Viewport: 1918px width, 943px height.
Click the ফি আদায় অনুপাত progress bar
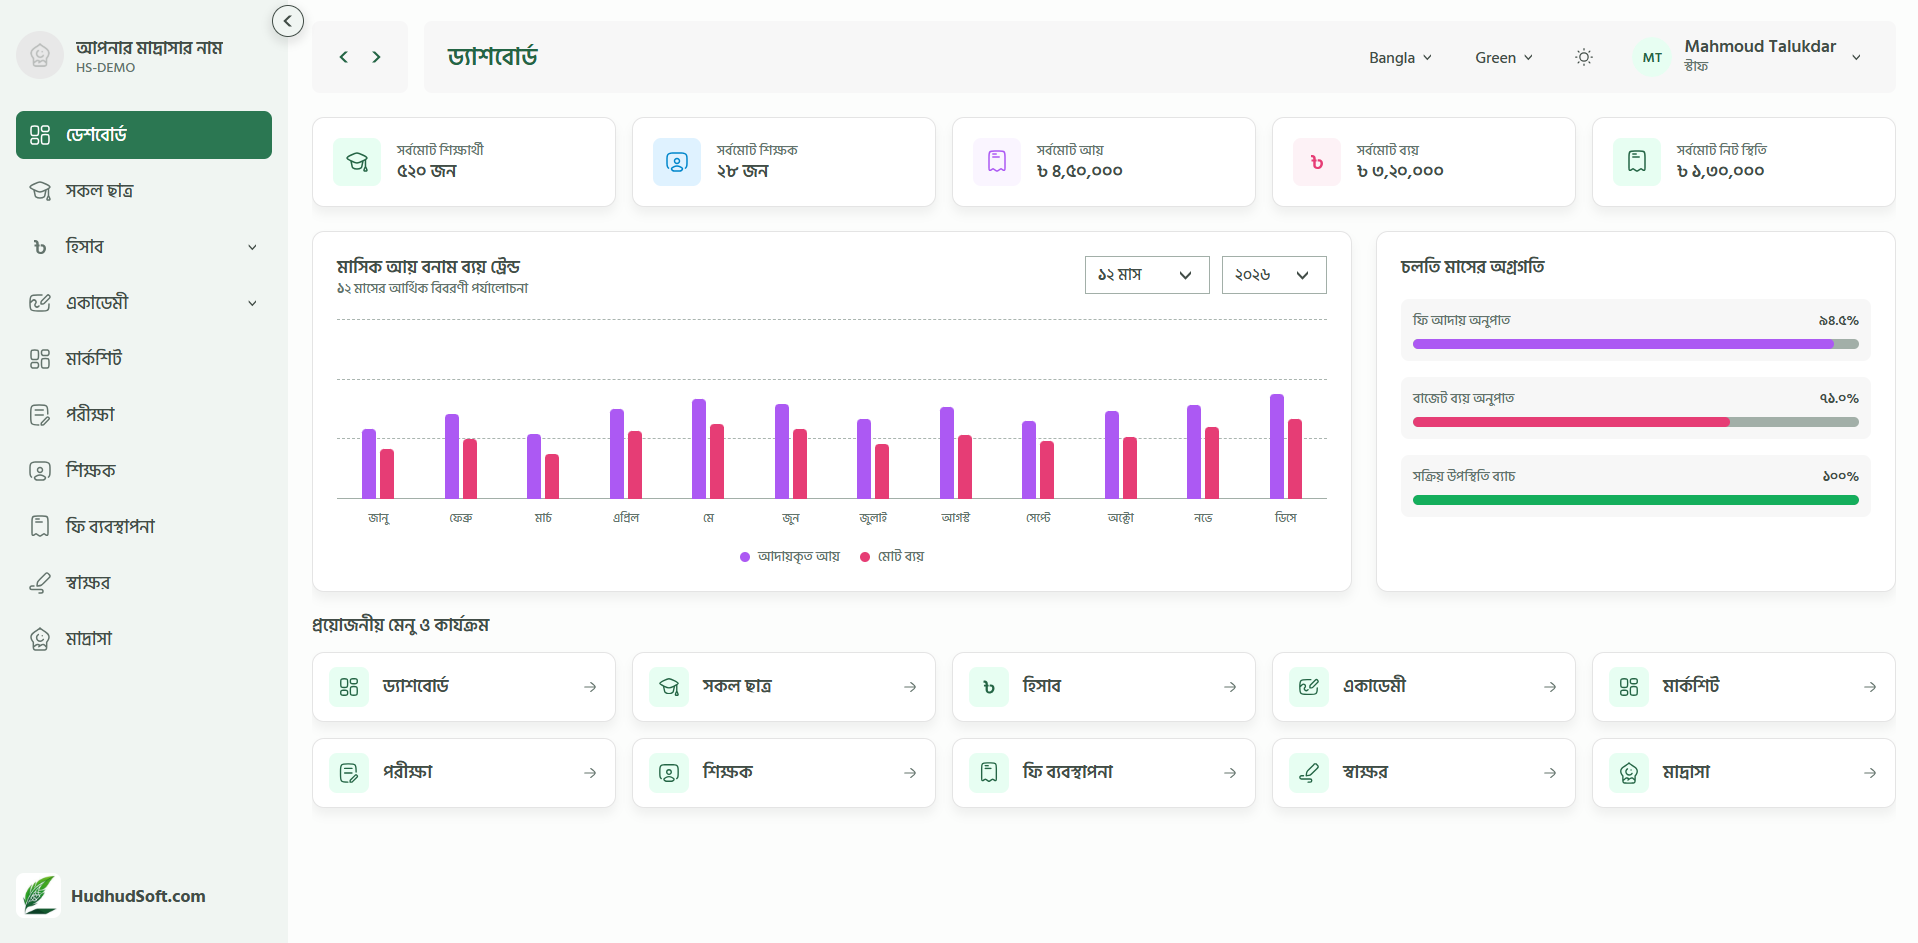coord(1636,344)
